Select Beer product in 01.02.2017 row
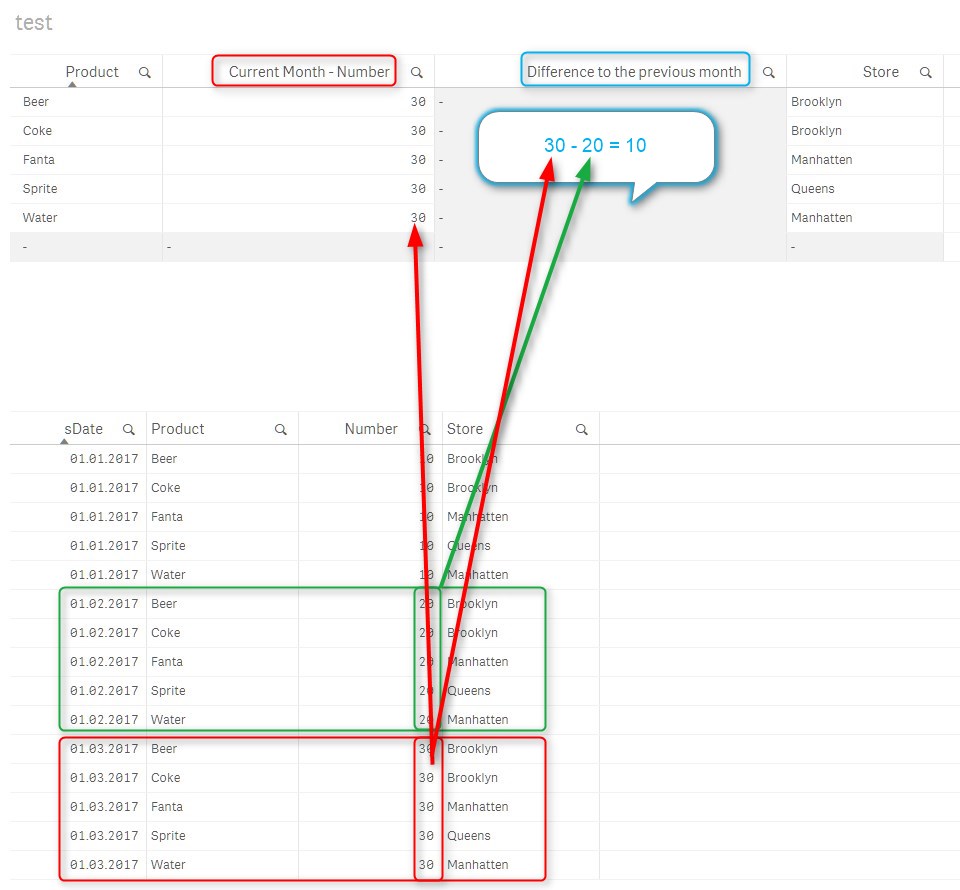The width and height of the screenshot is (960, 890). pyautogui.click(x=164, y=604)
